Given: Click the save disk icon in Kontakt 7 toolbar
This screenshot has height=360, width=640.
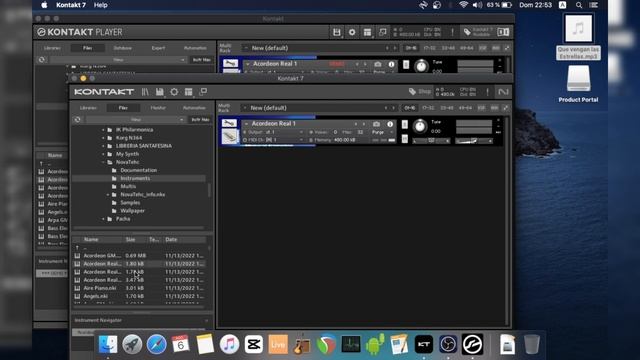Looking at the screenshot, I should pos(160,92).
